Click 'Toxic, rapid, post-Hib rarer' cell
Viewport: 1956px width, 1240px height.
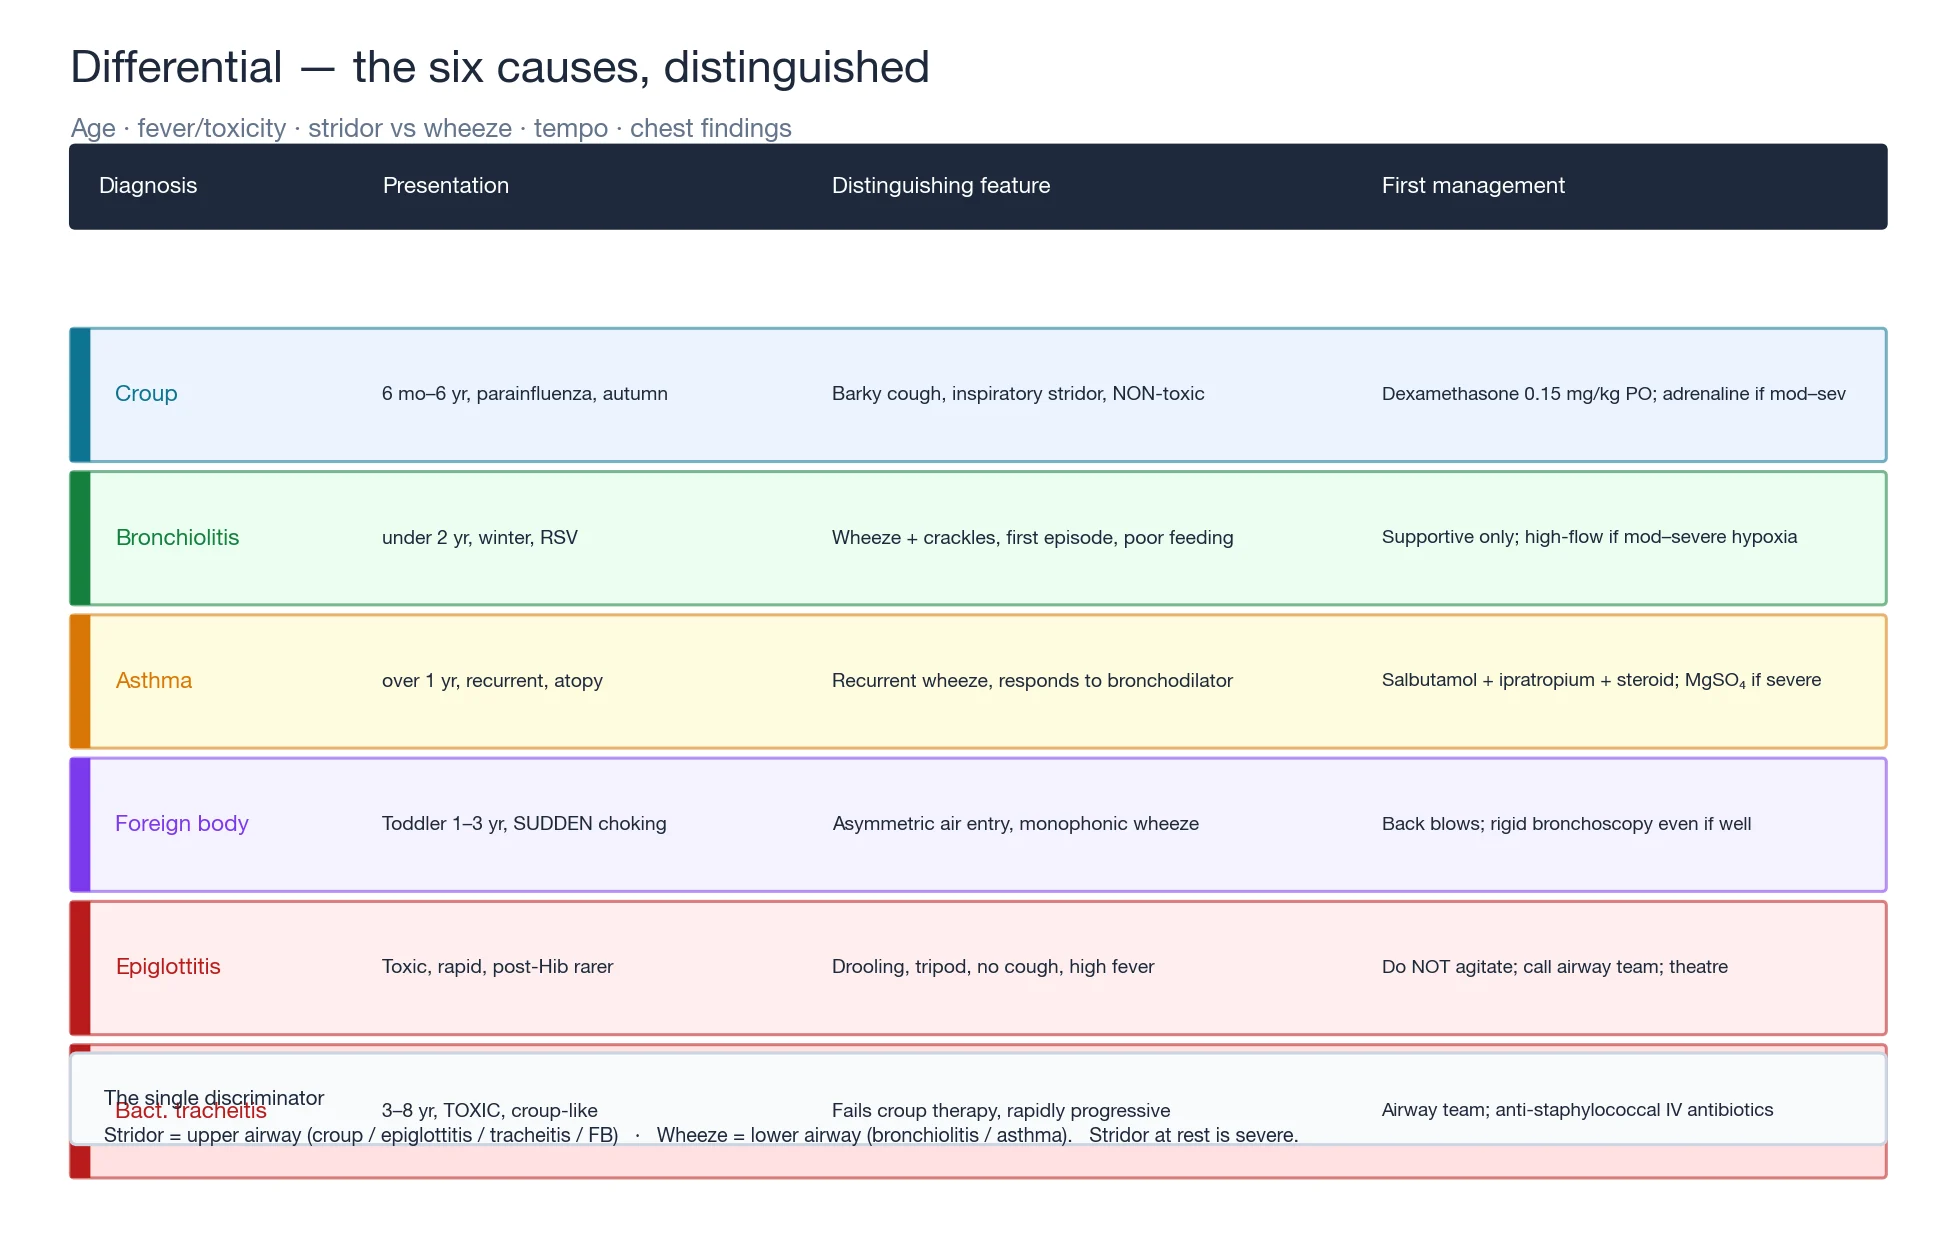coord(498,967)
